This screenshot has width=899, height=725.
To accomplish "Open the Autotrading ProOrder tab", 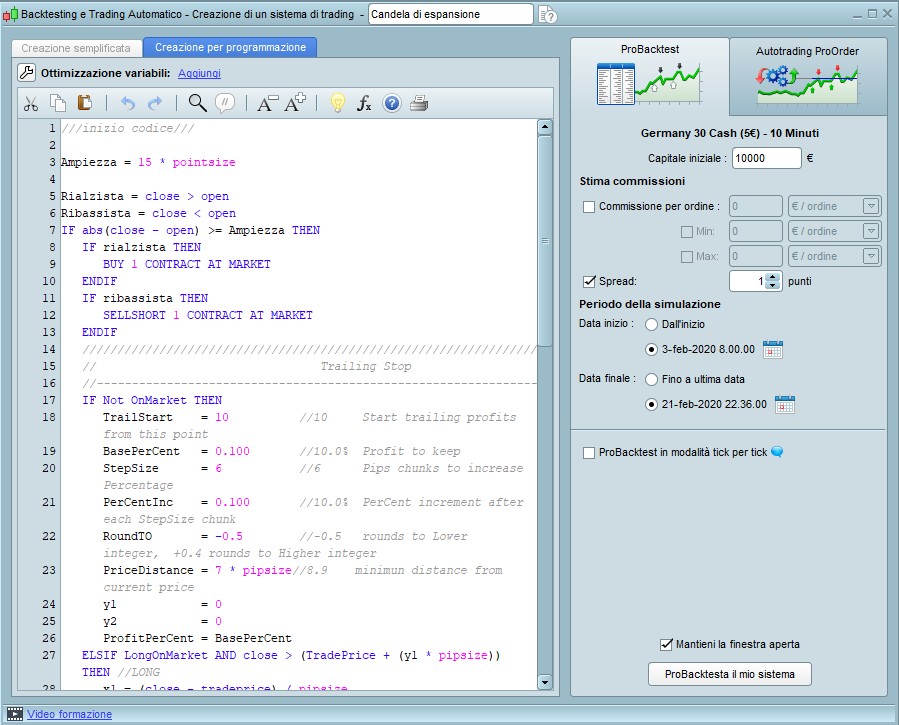I will pyautogui.click(x=807, y=77).
